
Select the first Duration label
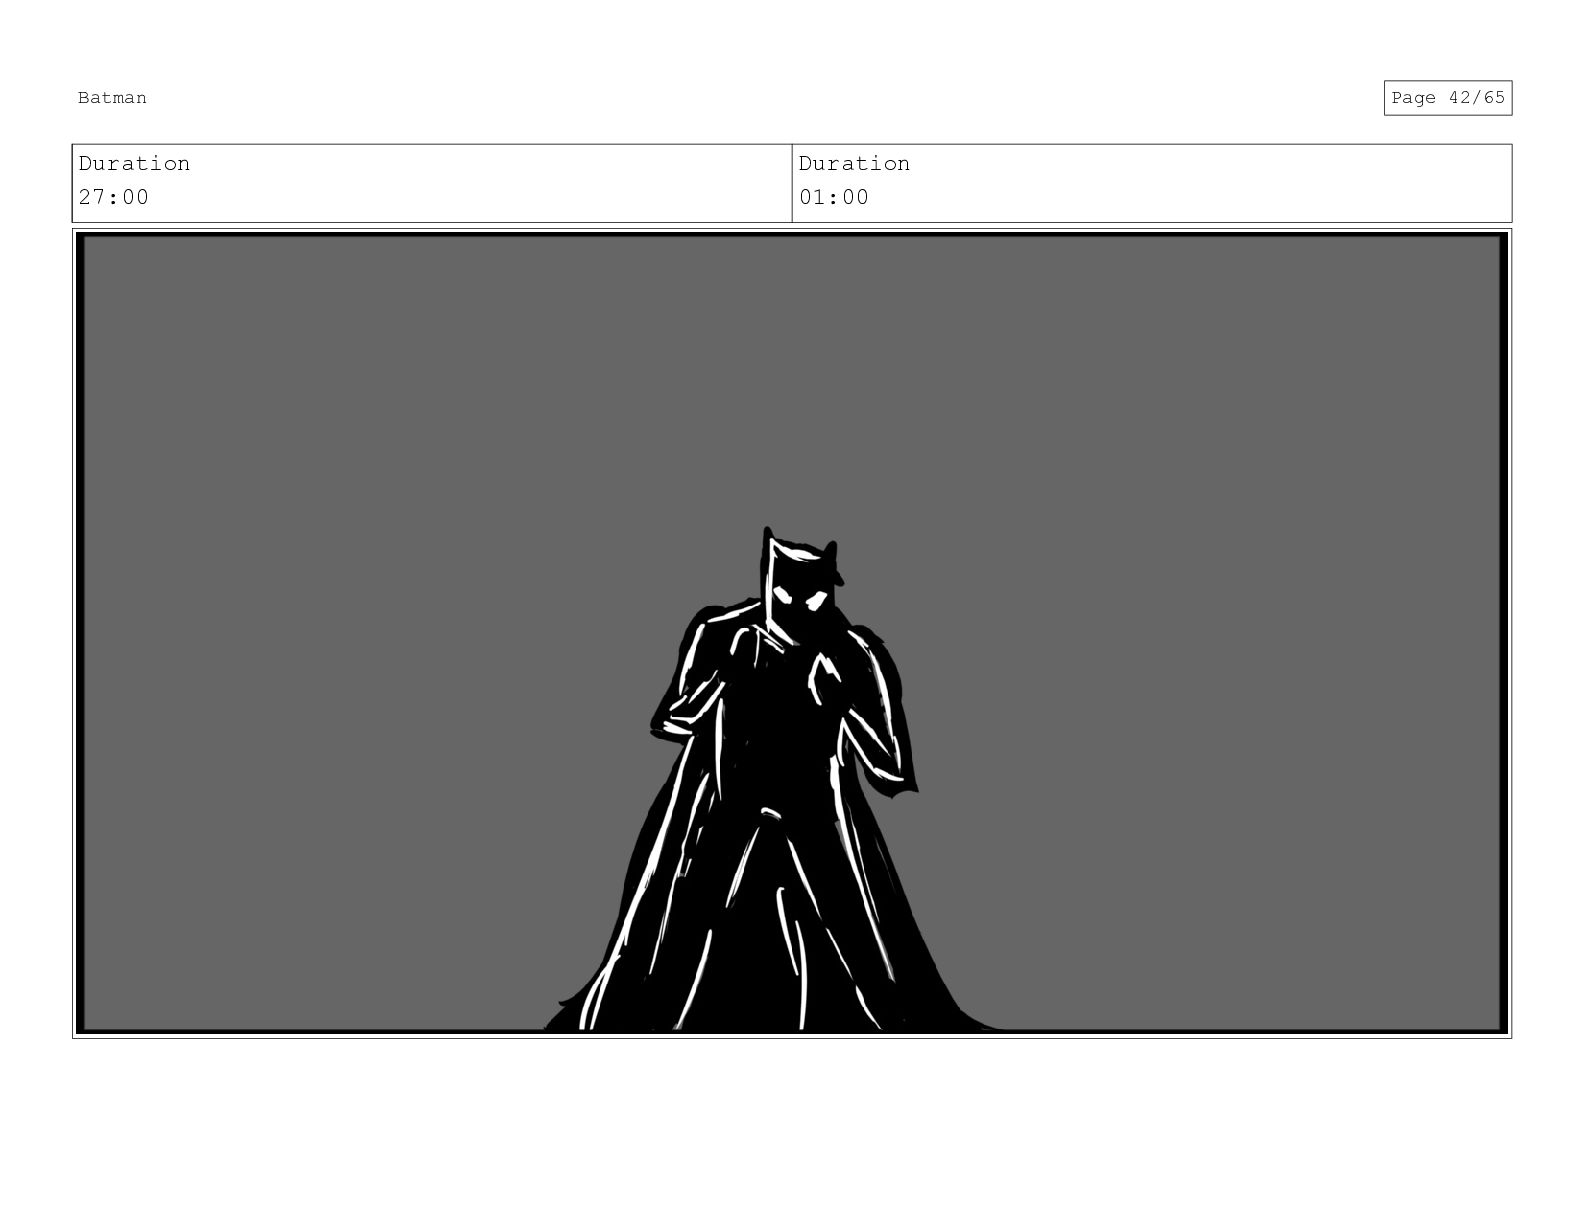[x=134, y=164]
